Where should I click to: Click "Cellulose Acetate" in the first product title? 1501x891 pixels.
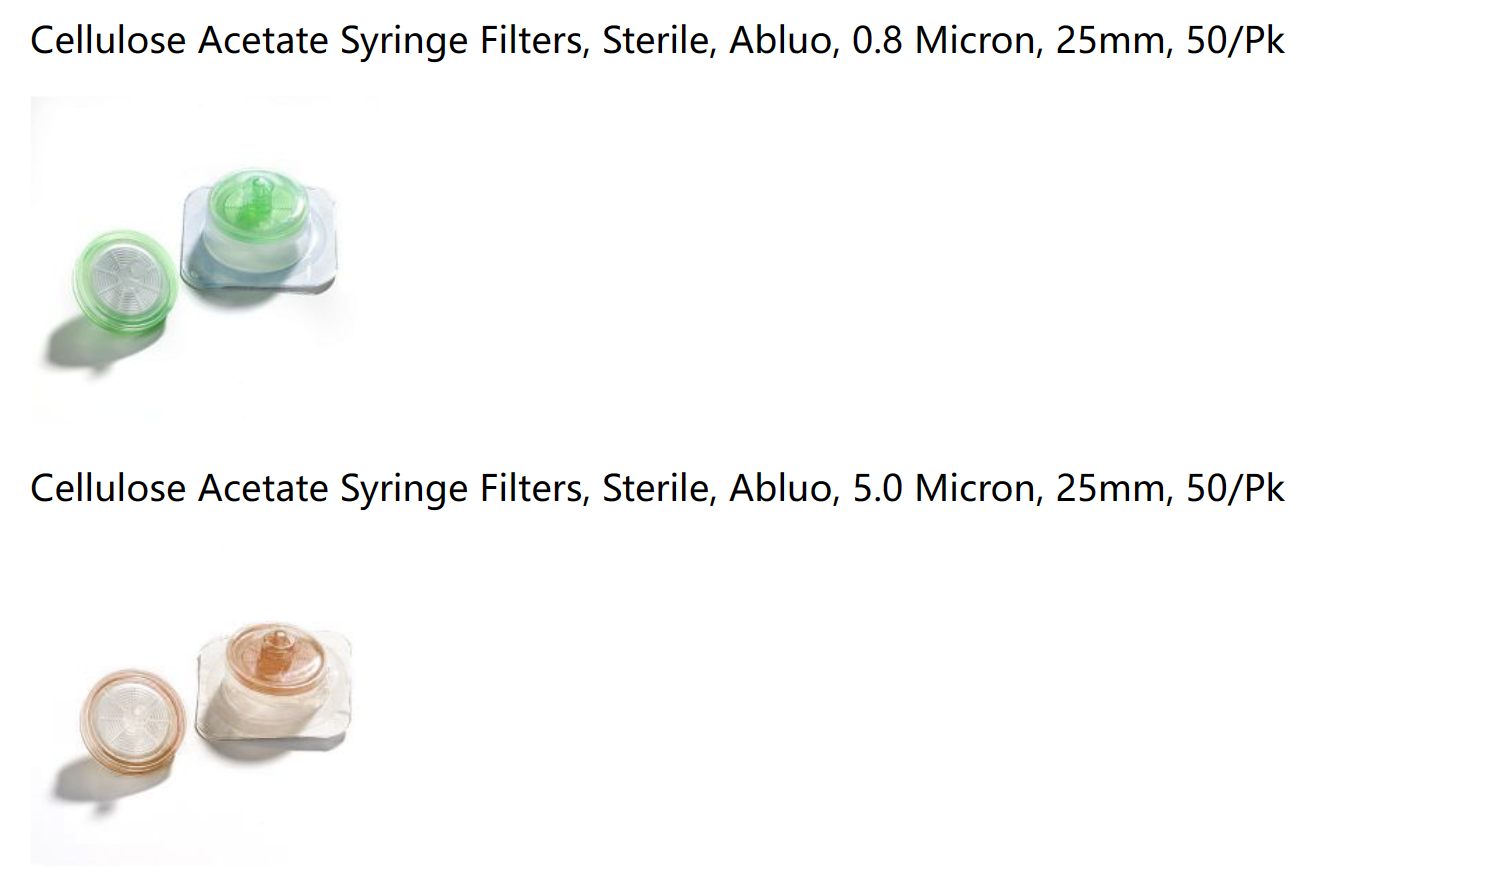[179, 41]
